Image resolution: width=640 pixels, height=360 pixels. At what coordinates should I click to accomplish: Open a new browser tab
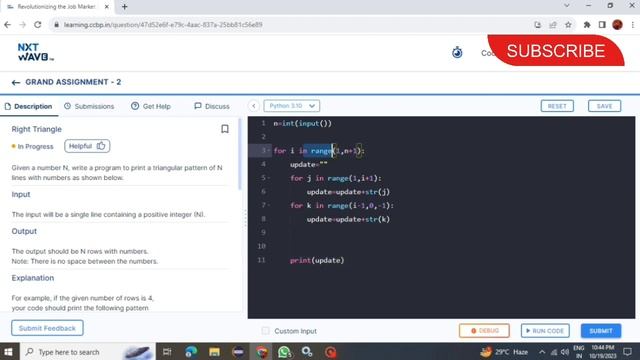[x=124, y=7]
